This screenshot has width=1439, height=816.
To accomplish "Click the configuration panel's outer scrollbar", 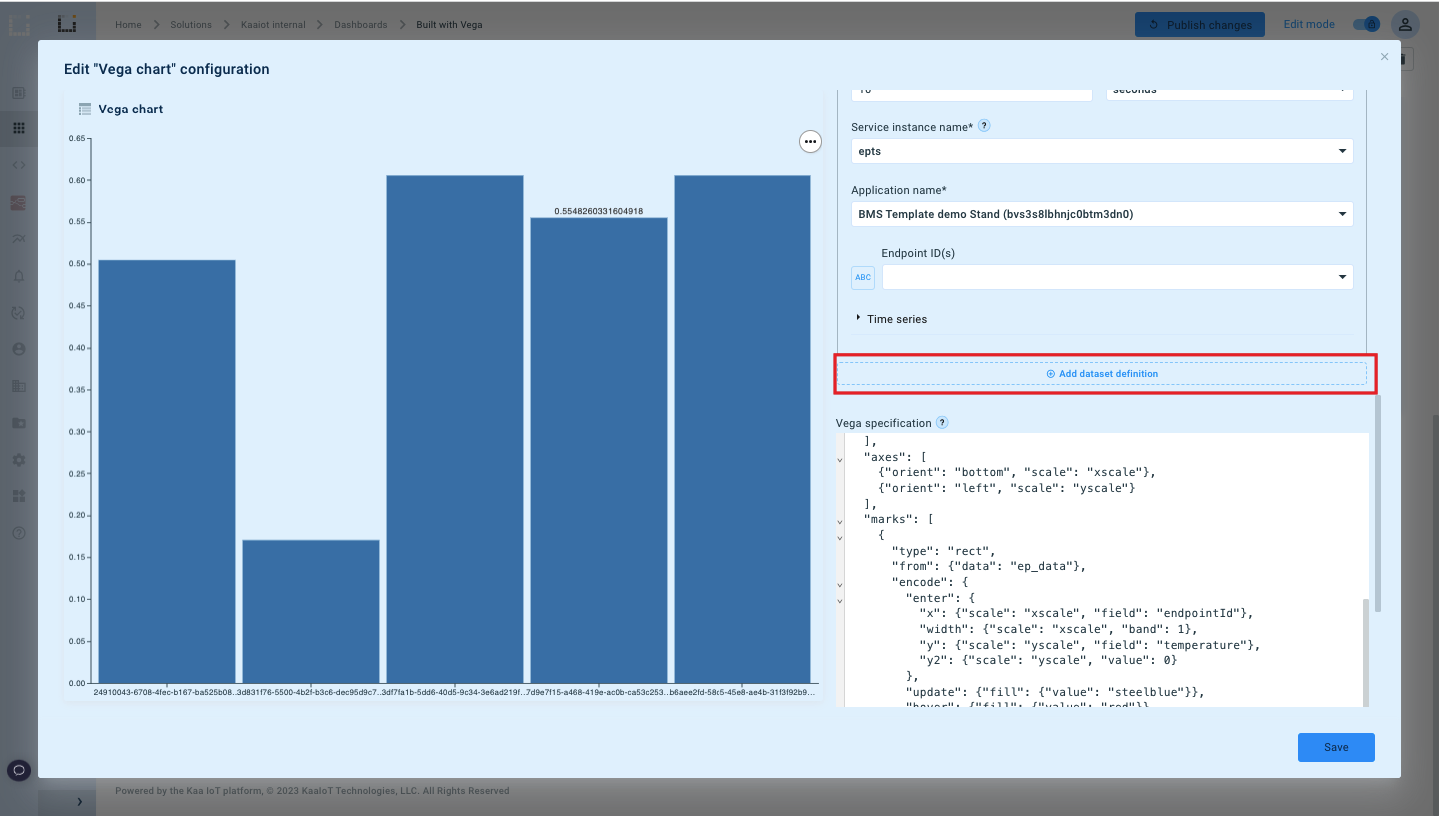I will 1378,503.
